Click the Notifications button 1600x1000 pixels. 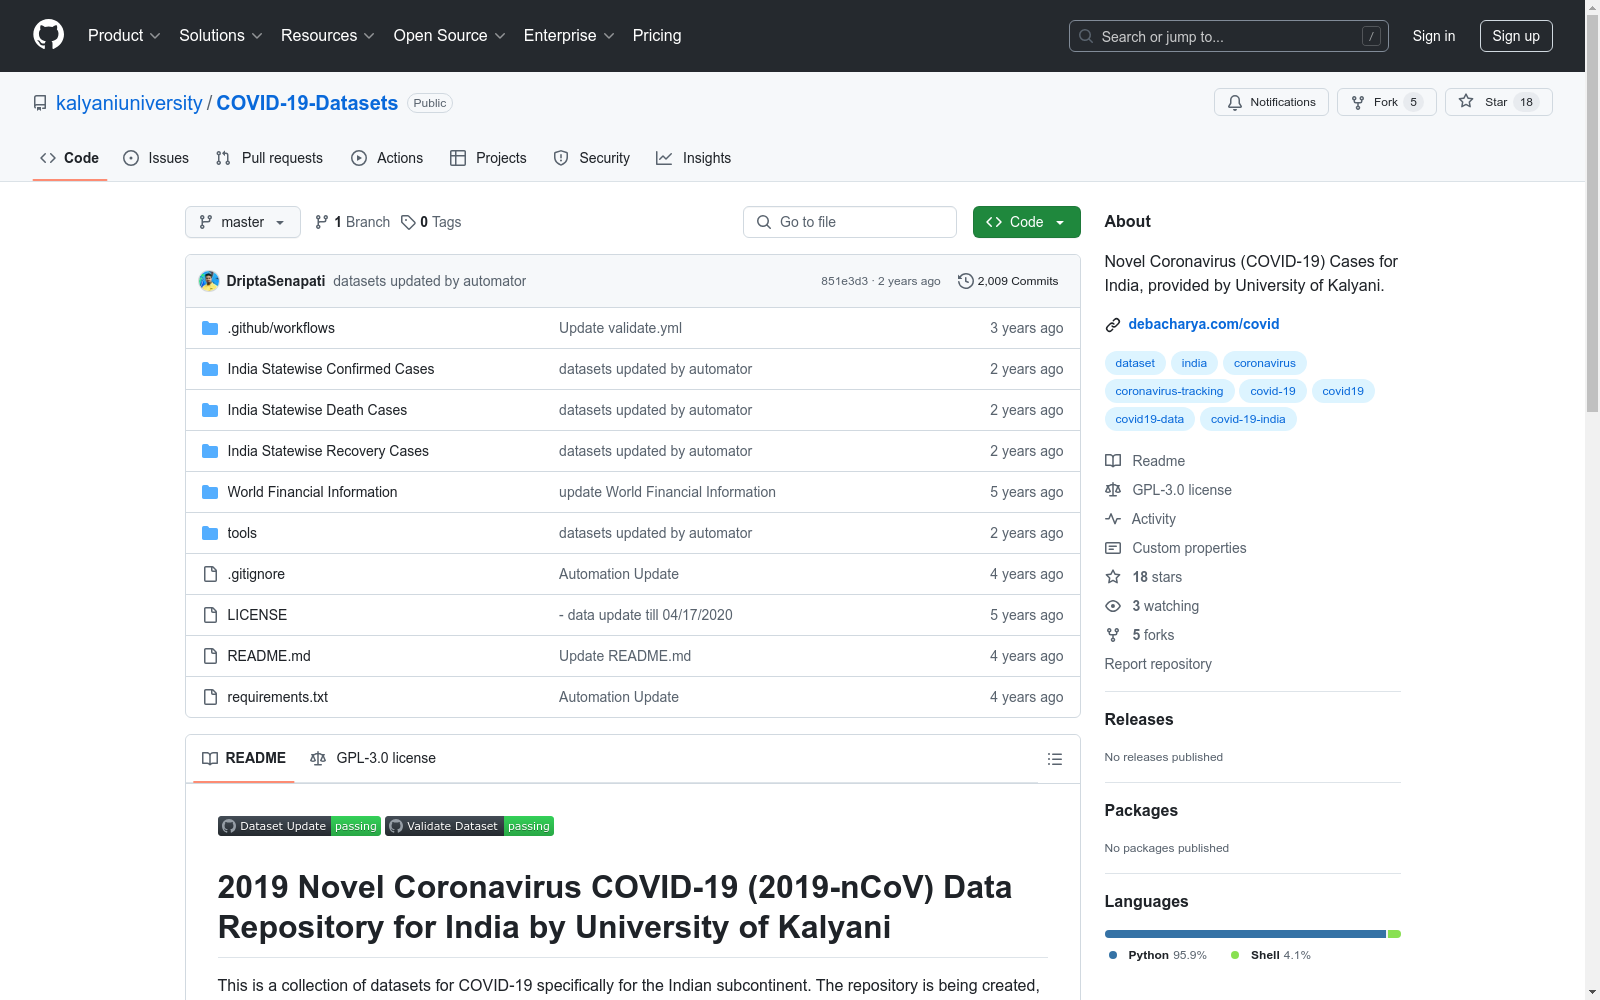point(1271,102)
